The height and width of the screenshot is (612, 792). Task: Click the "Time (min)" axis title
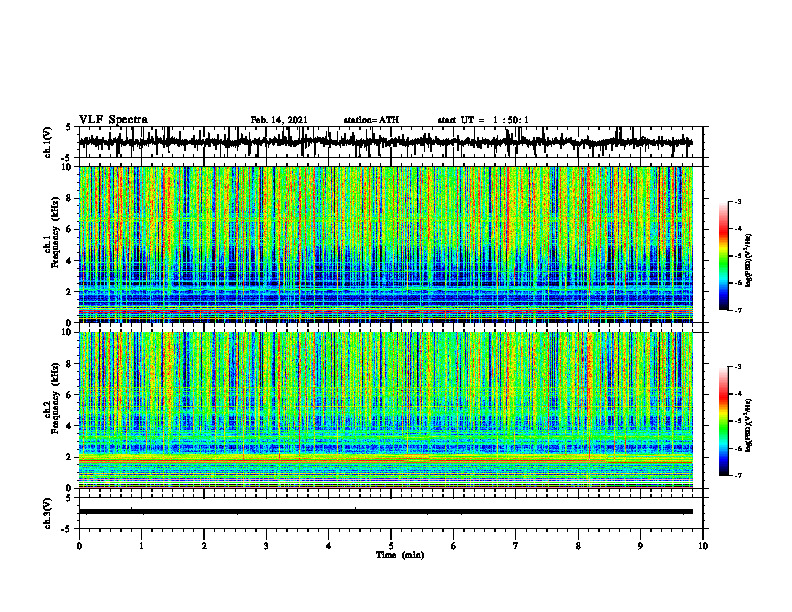[x=400, y=555]
